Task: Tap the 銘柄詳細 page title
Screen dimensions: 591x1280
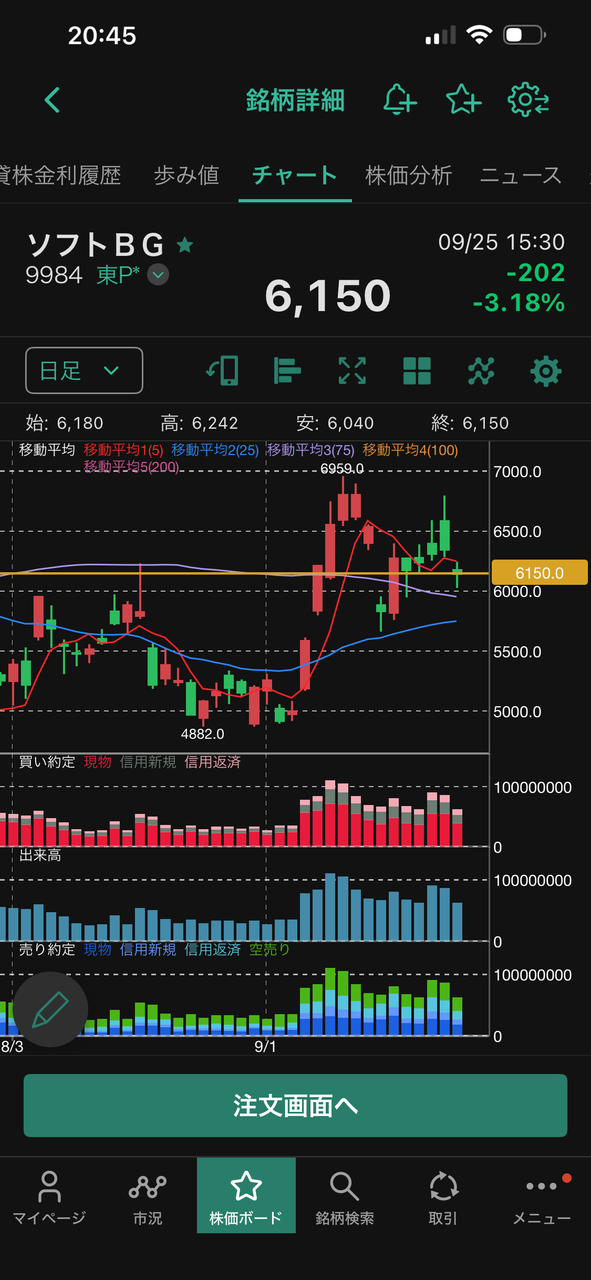Action: [x=295, y=100]
